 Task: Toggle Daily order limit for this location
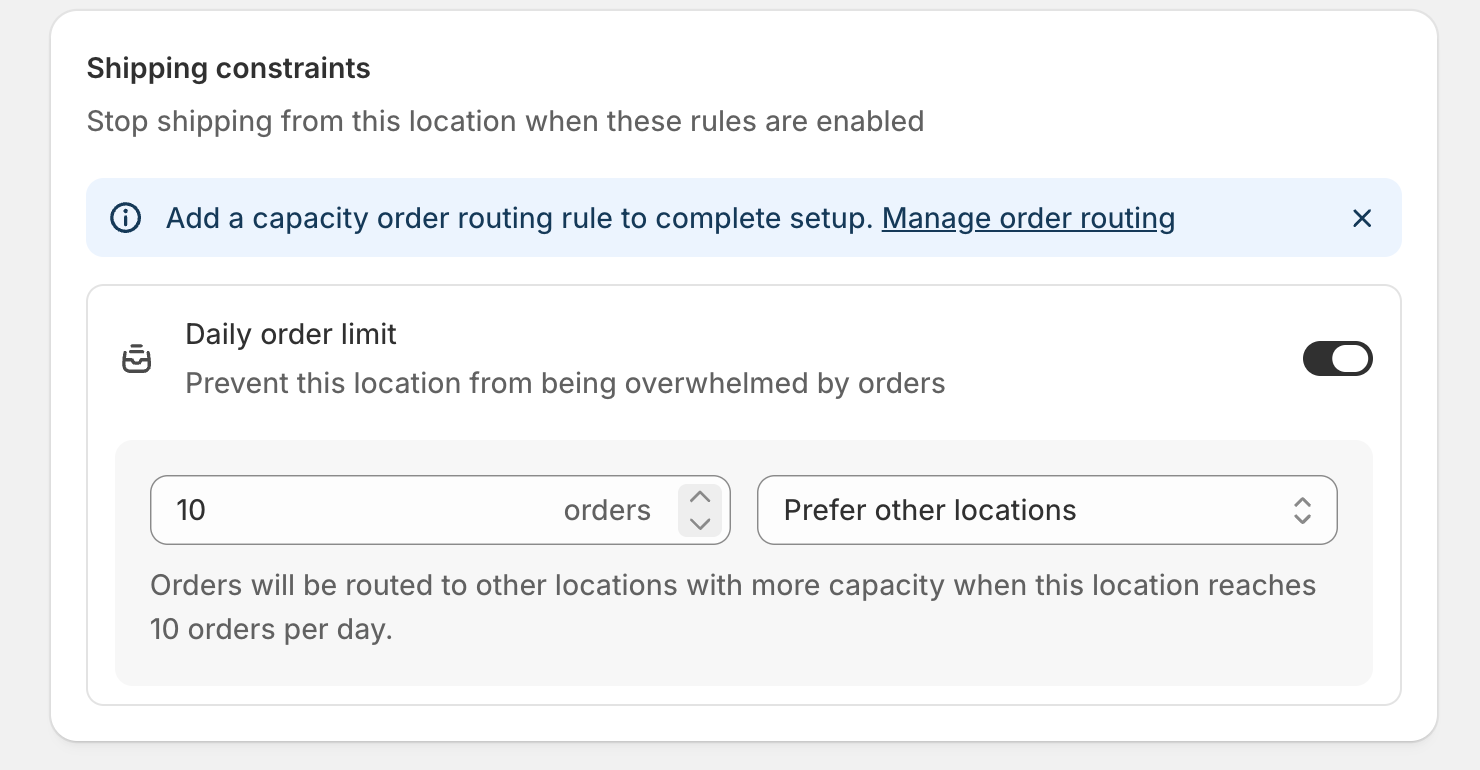[1338, 358]
